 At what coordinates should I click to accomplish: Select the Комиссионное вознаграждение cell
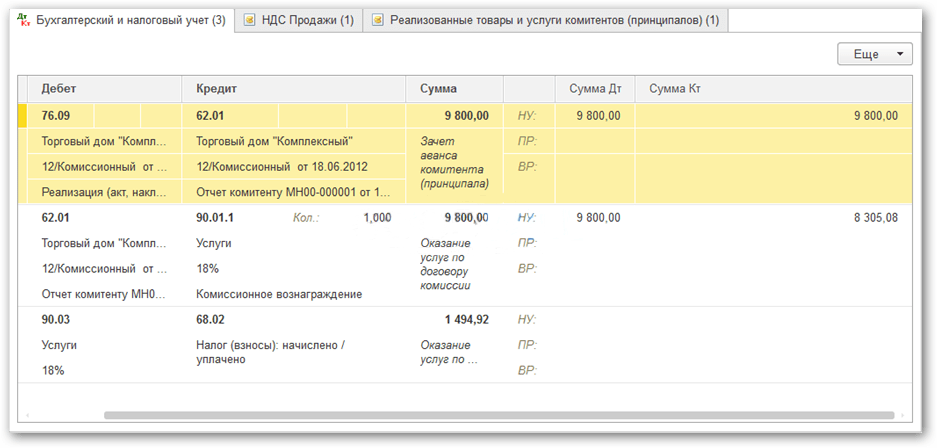(x=279, y=294)
